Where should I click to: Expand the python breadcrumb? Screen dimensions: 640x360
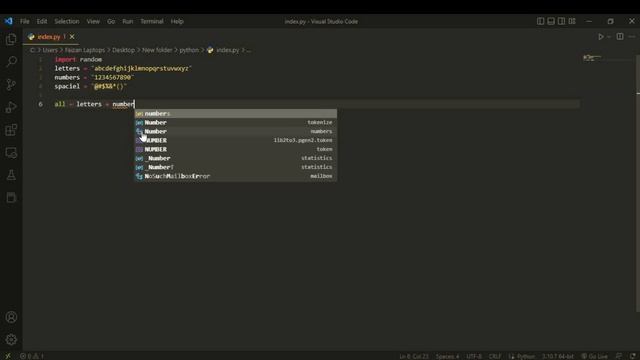(x=189, y=50)
